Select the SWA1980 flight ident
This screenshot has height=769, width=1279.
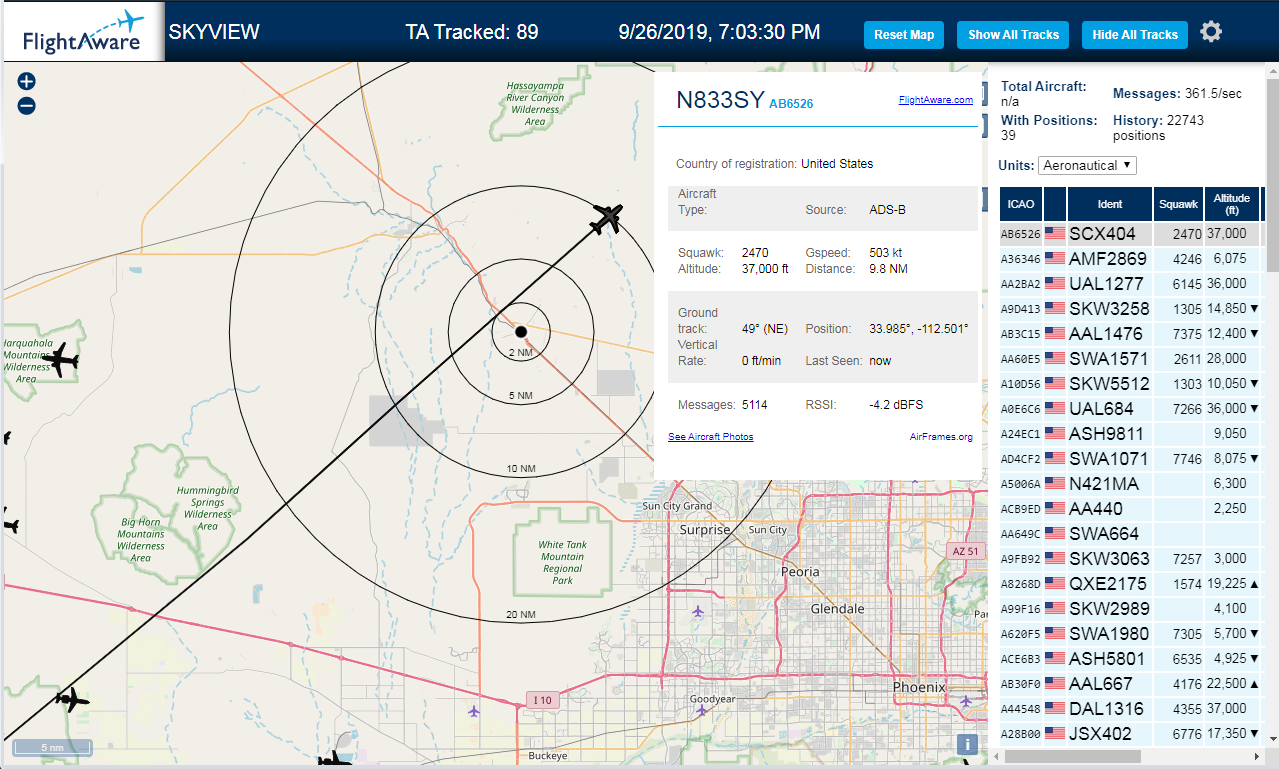(x=1109, y=633)
